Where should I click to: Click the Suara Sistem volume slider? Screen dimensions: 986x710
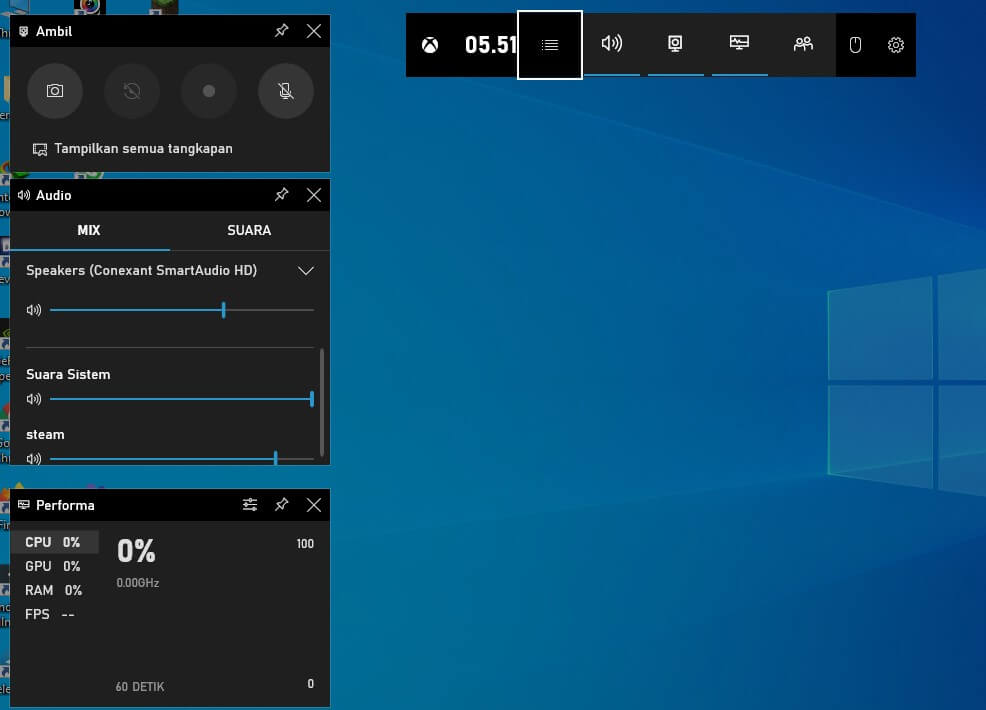180,399
